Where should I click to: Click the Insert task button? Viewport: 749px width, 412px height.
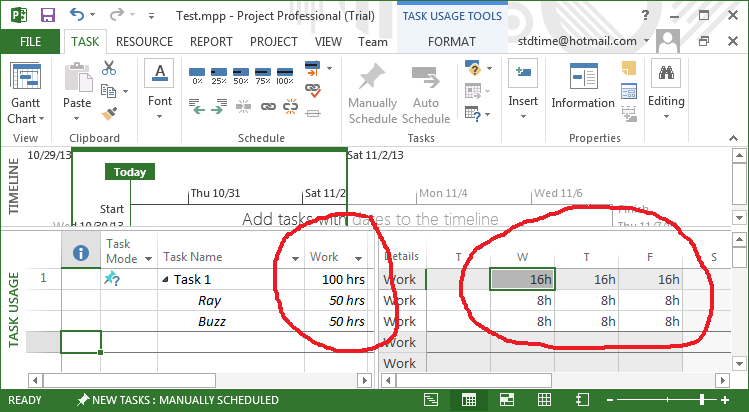[523, 73]
